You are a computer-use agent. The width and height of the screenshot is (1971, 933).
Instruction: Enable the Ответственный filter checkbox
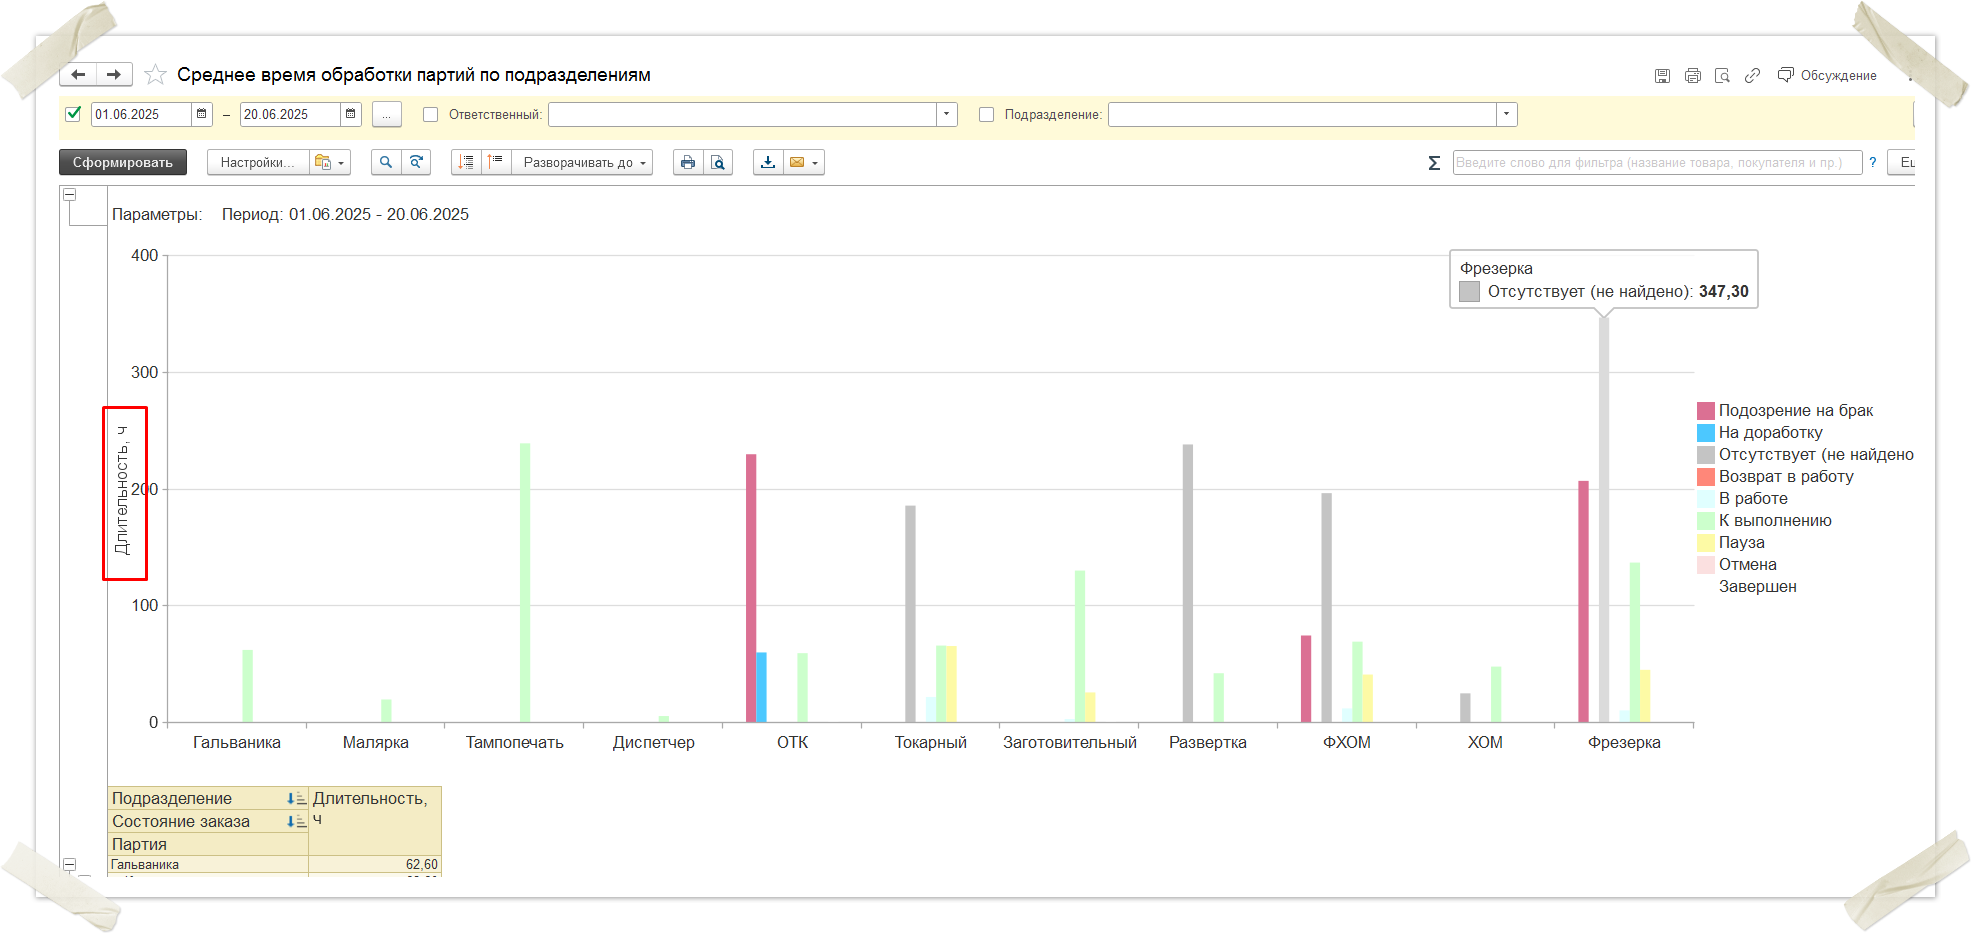(431, 115)
